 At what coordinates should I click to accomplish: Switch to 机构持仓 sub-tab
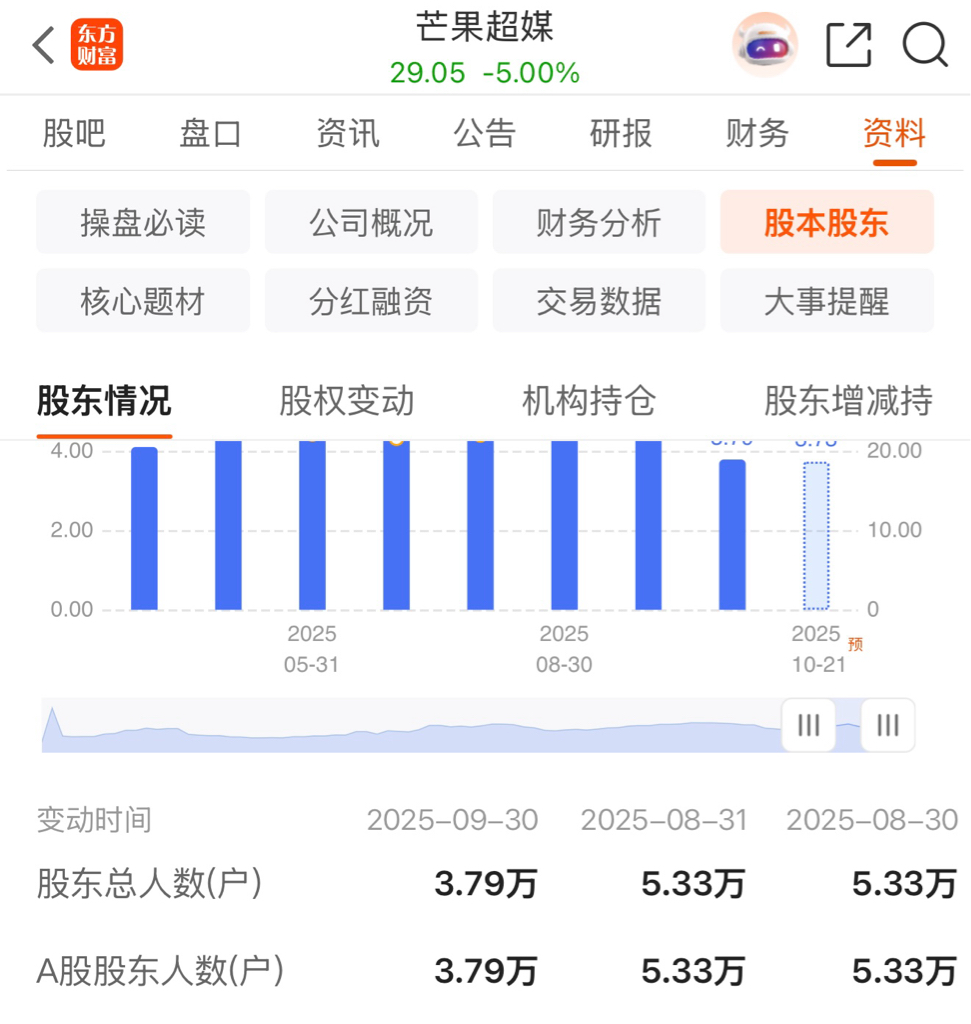[589, 400]
